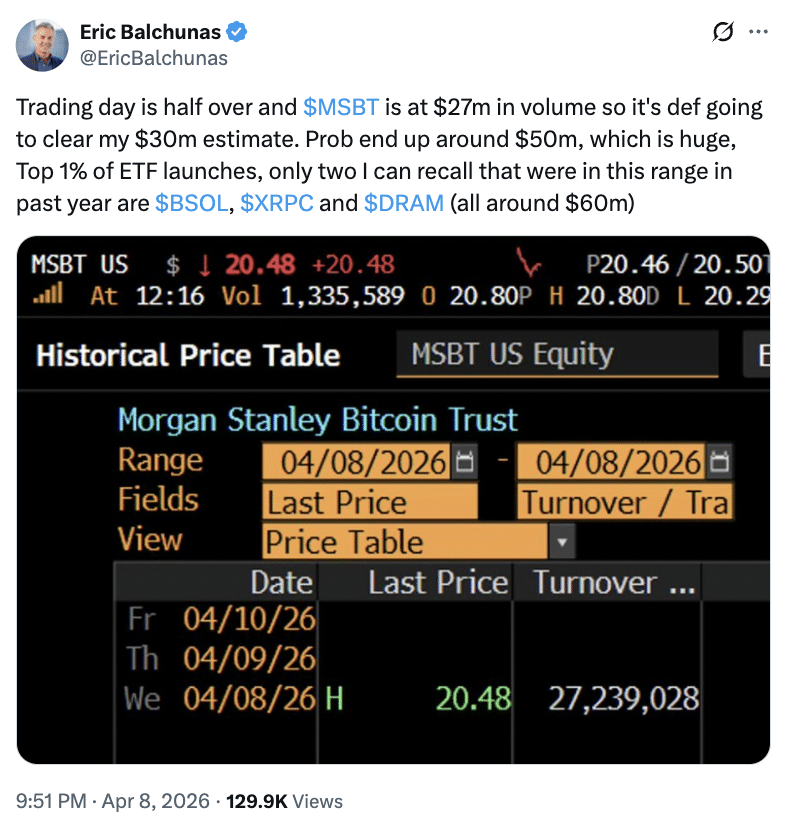Select the We 04/08/26 table row

(410, 698)
